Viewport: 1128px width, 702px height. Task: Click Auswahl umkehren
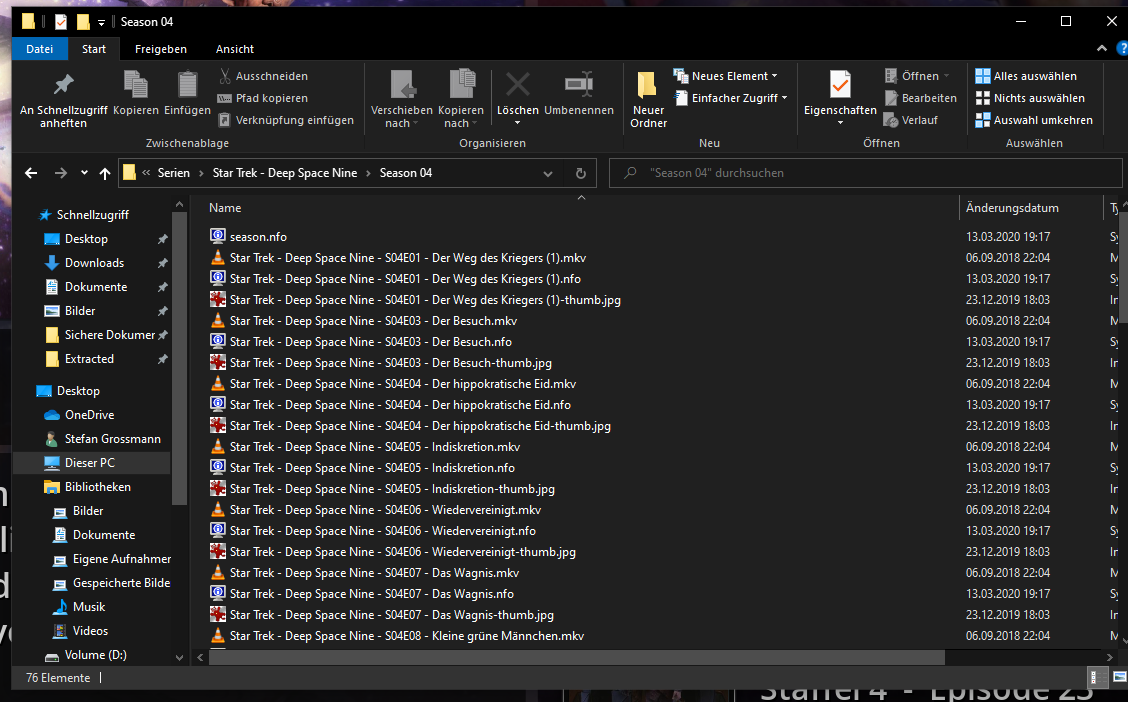(1034, 120)
